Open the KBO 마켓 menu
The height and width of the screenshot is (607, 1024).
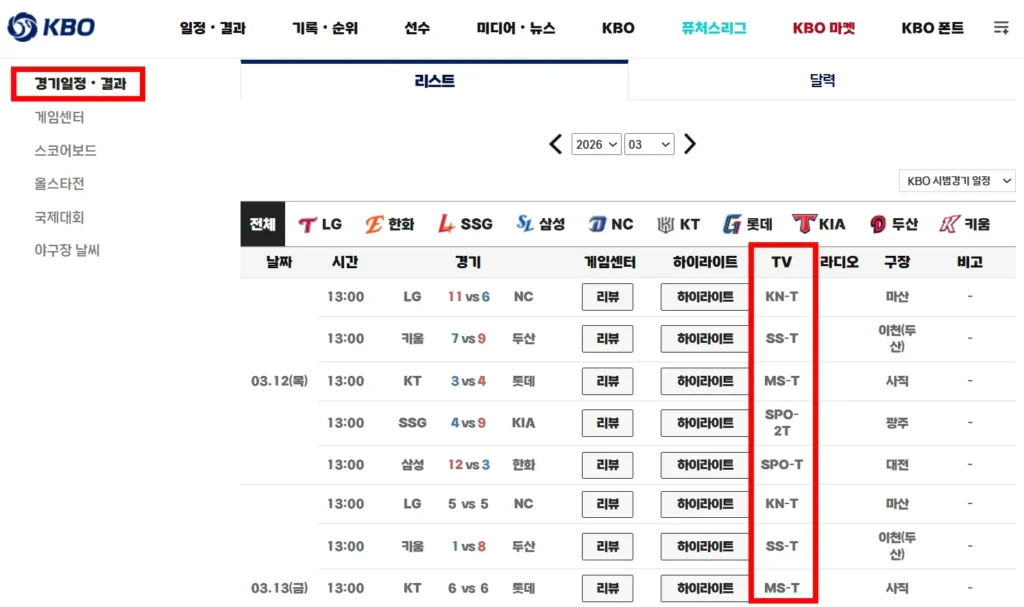click(x=824, y=28)
